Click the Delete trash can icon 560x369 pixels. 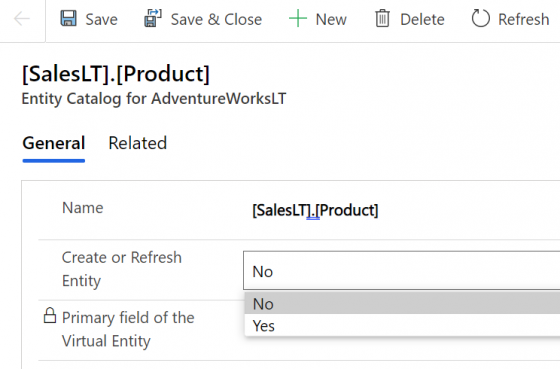382,19
